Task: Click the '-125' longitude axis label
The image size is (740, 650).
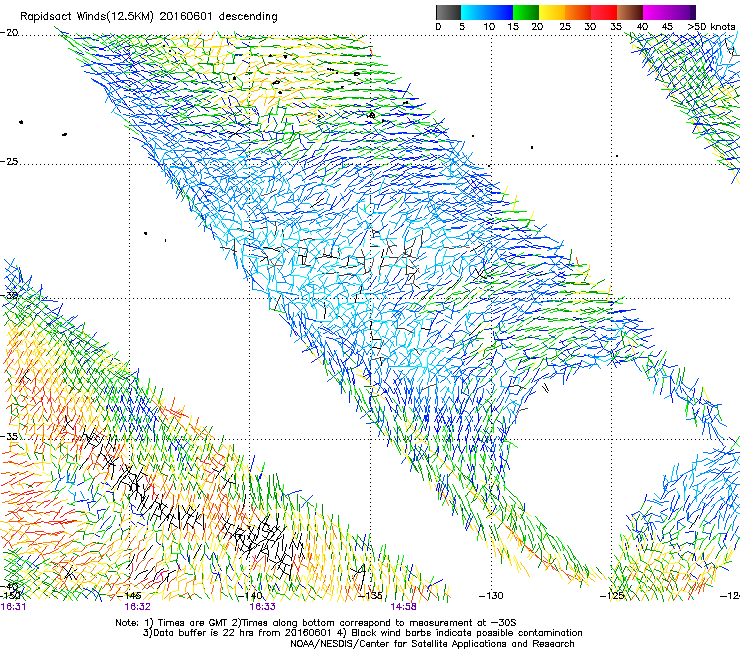Action: 612,596
